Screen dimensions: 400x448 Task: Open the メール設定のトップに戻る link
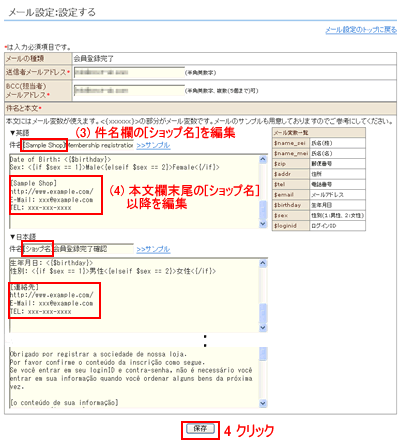(x=361, y=30)
